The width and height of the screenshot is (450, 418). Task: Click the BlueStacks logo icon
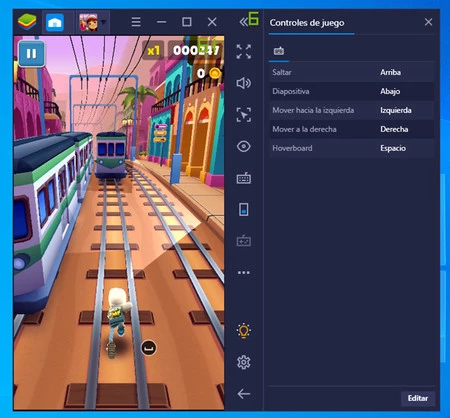click(27, 22)
